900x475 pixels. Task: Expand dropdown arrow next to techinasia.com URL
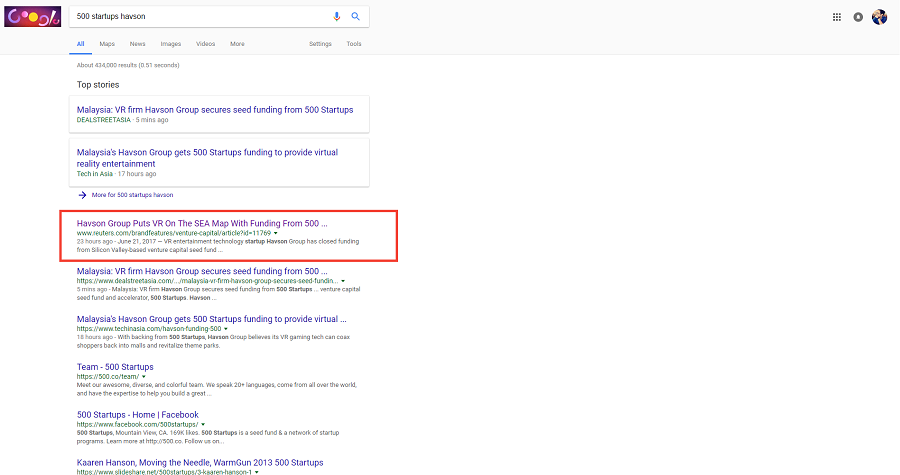226,329
